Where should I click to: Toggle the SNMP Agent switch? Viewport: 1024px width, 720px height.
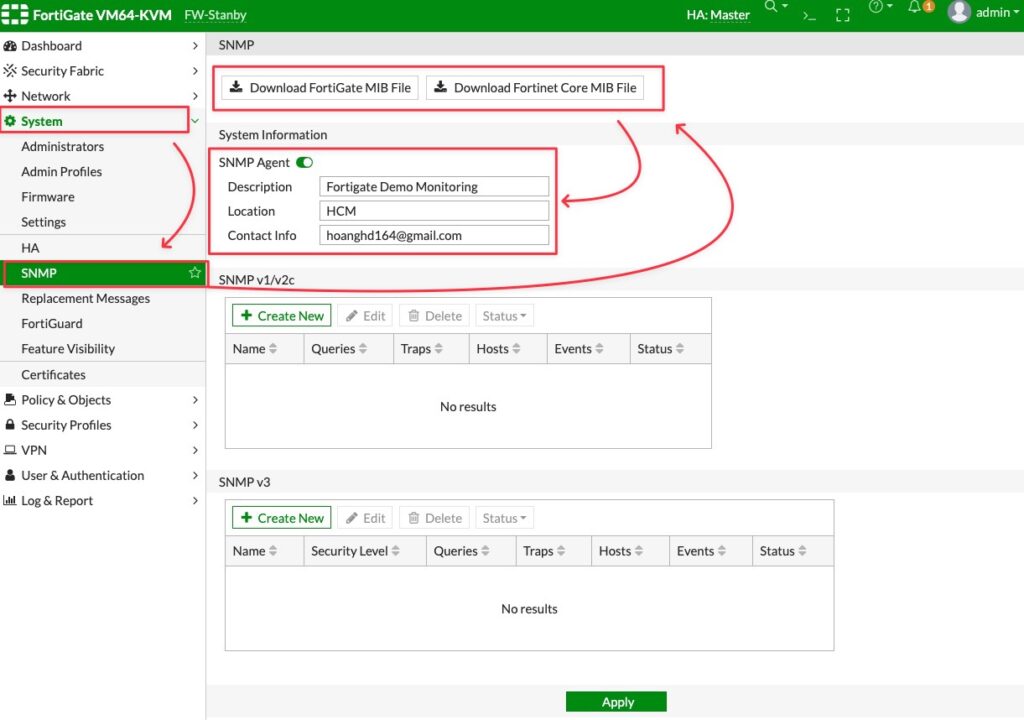coord(304,162)
